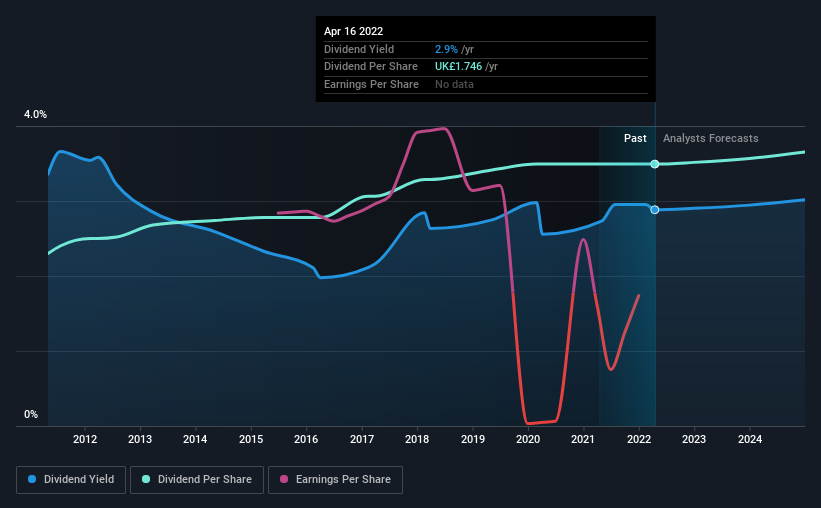Click the teal data point marker on the Dividend Per Share line
821x508 pixels.
pos(655,164)
